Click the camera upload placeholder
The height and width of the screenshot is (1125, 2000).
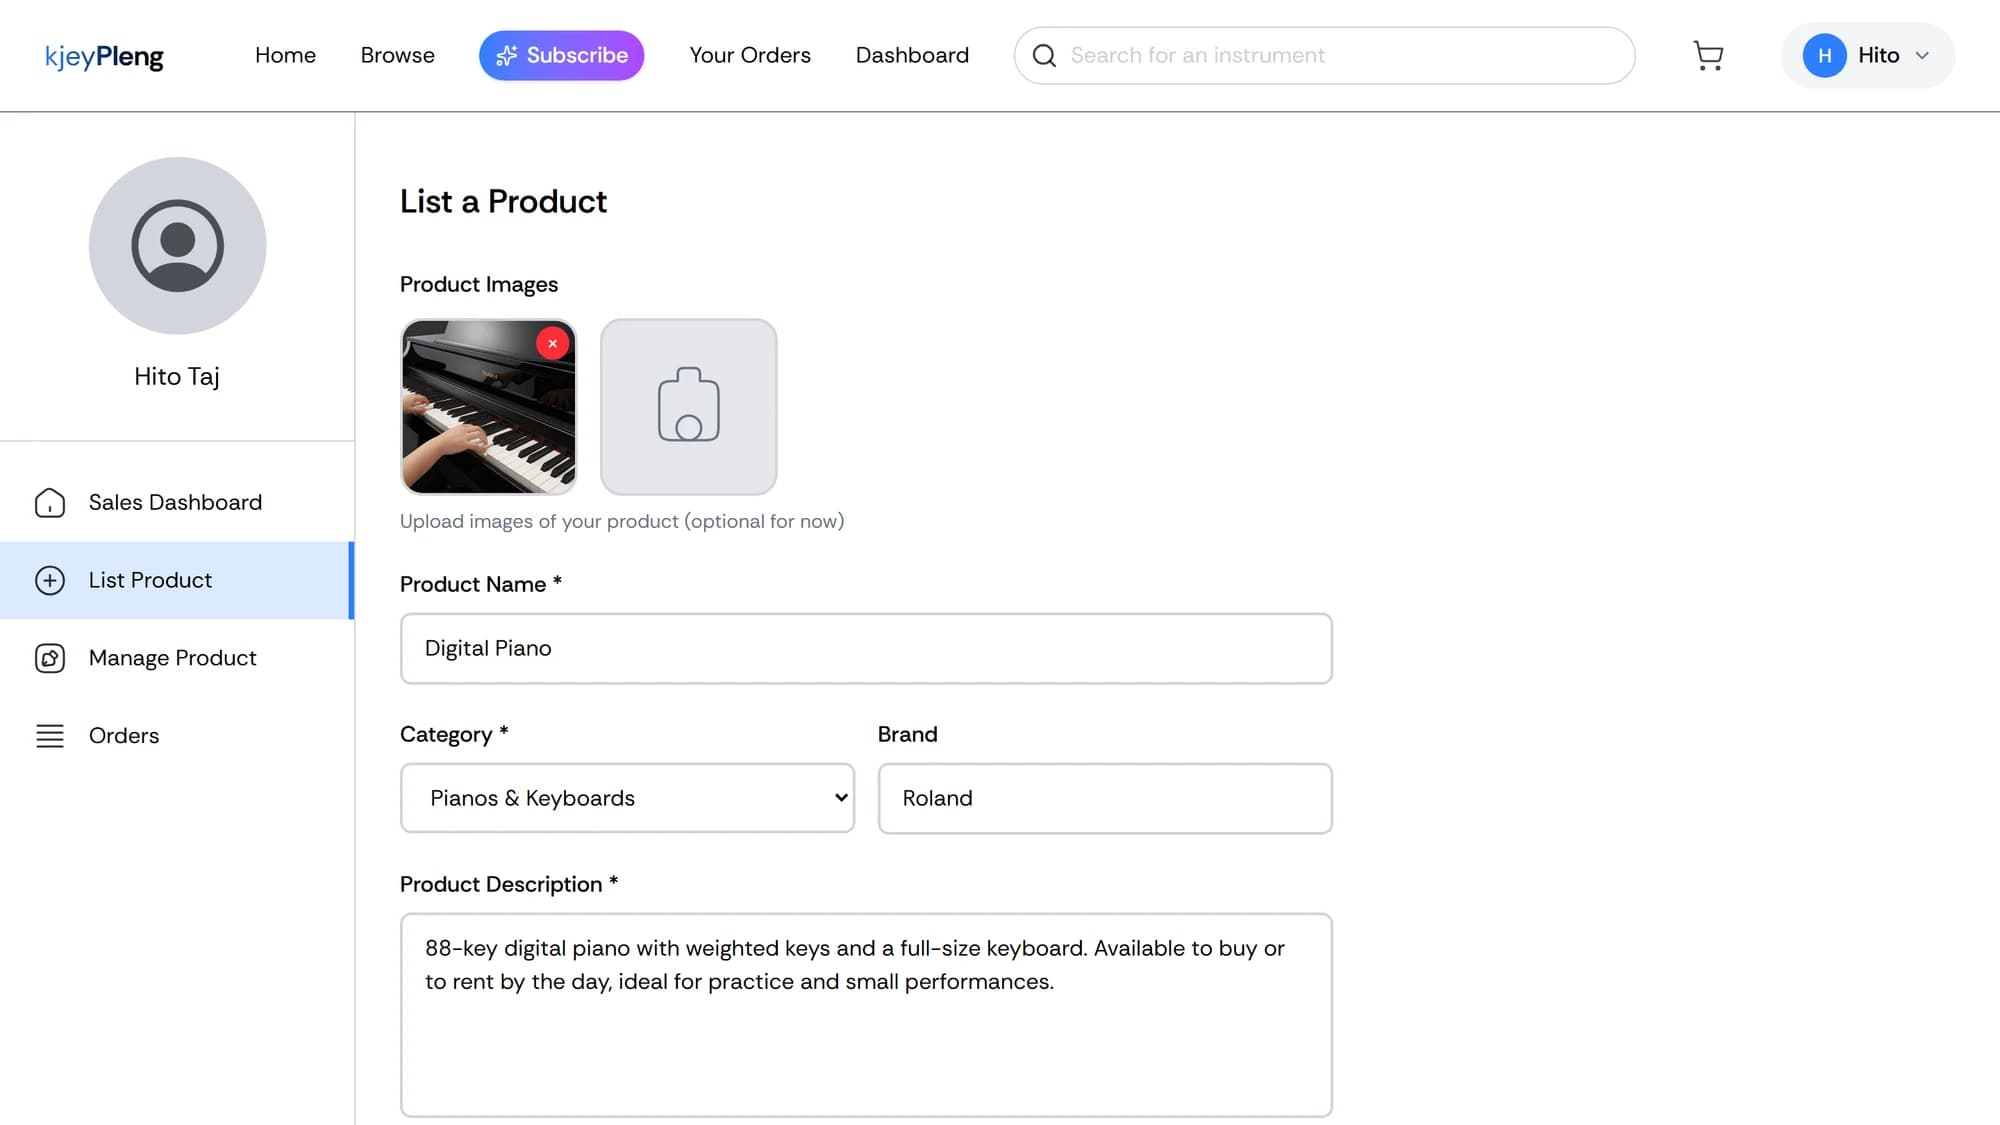pyautogui.click(x=688, y=406)
